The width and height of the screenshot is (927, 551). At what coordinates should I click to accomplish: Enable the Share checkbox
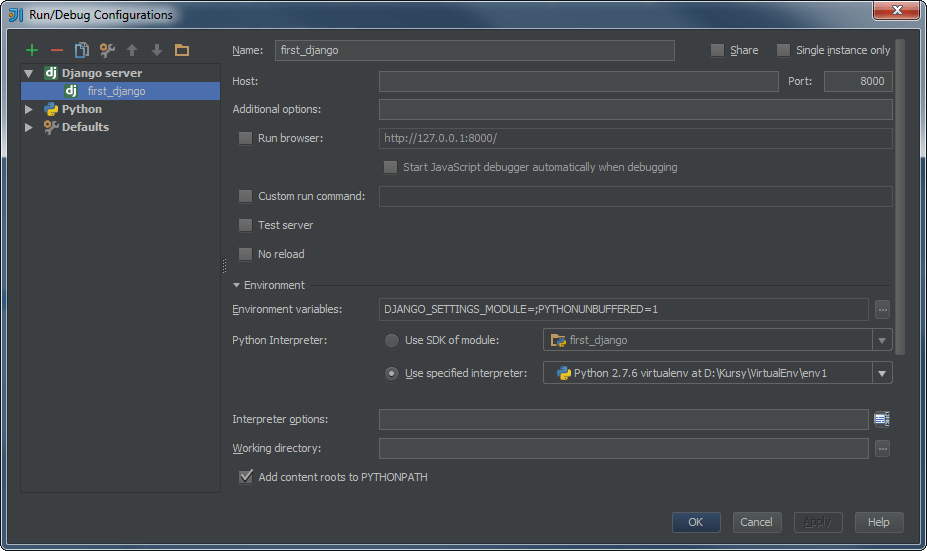coord(717,50)
